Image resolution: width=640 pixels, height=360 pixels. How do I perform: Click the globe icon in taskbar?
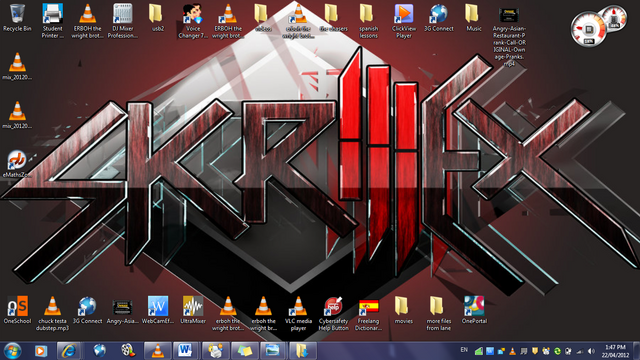[x=99, y=351]
